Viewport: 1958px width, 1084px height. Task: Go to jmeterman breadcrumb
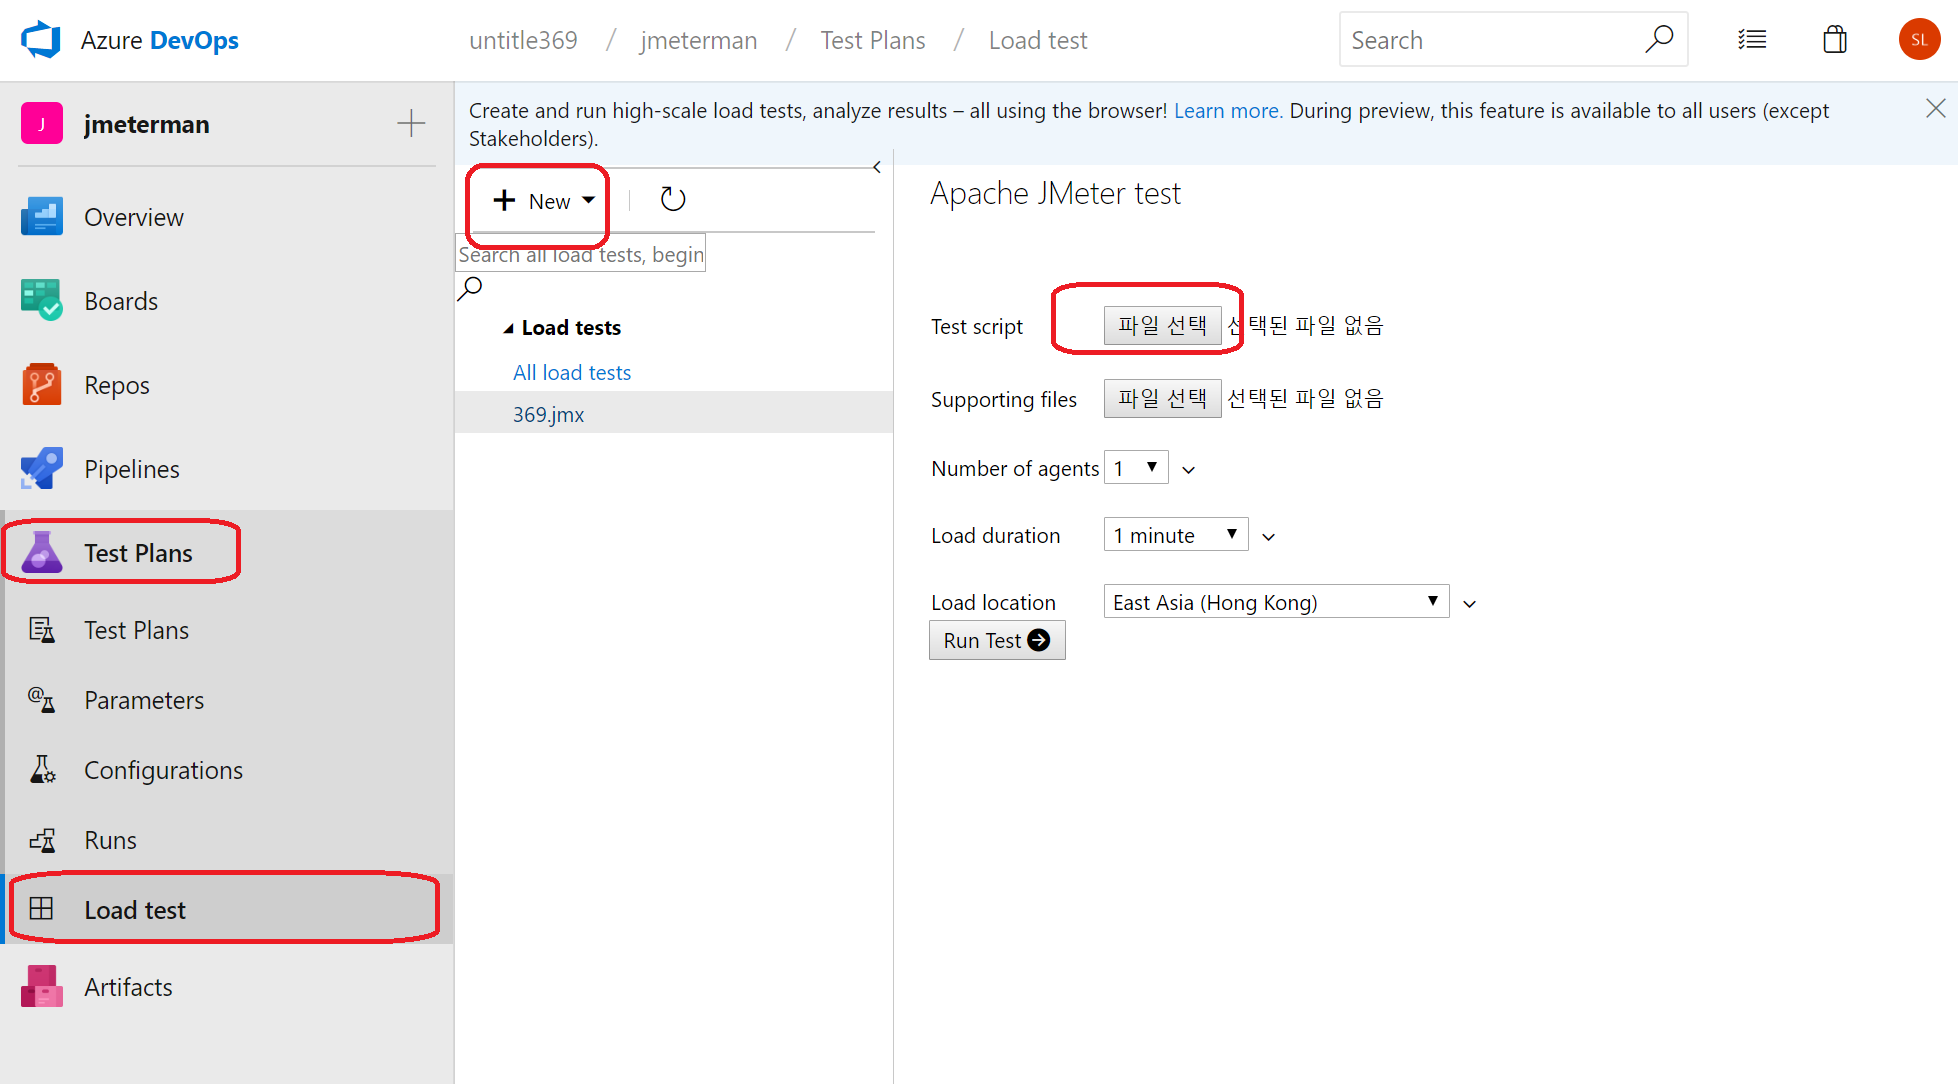[699, 40]
